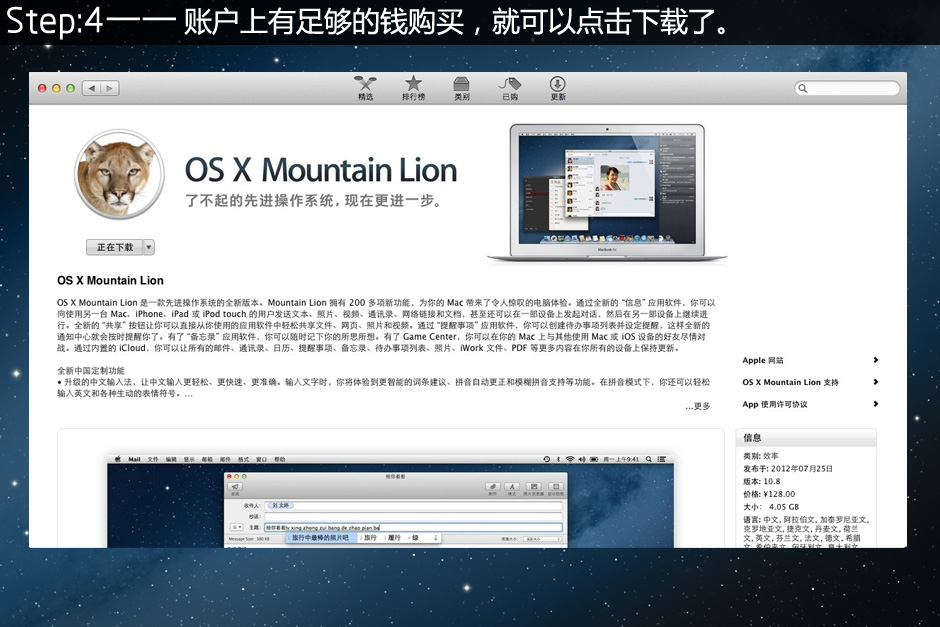Image resolution: width=940 pixels, height=627 pixels.
Task: Go forward with the right arrow button
Action: point(110,88)
